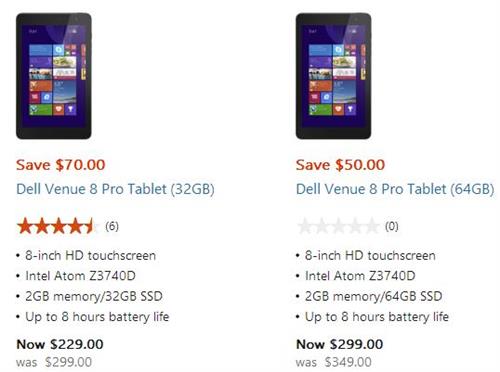
Task: Select the Now $299.00 price
Action: 340,344
